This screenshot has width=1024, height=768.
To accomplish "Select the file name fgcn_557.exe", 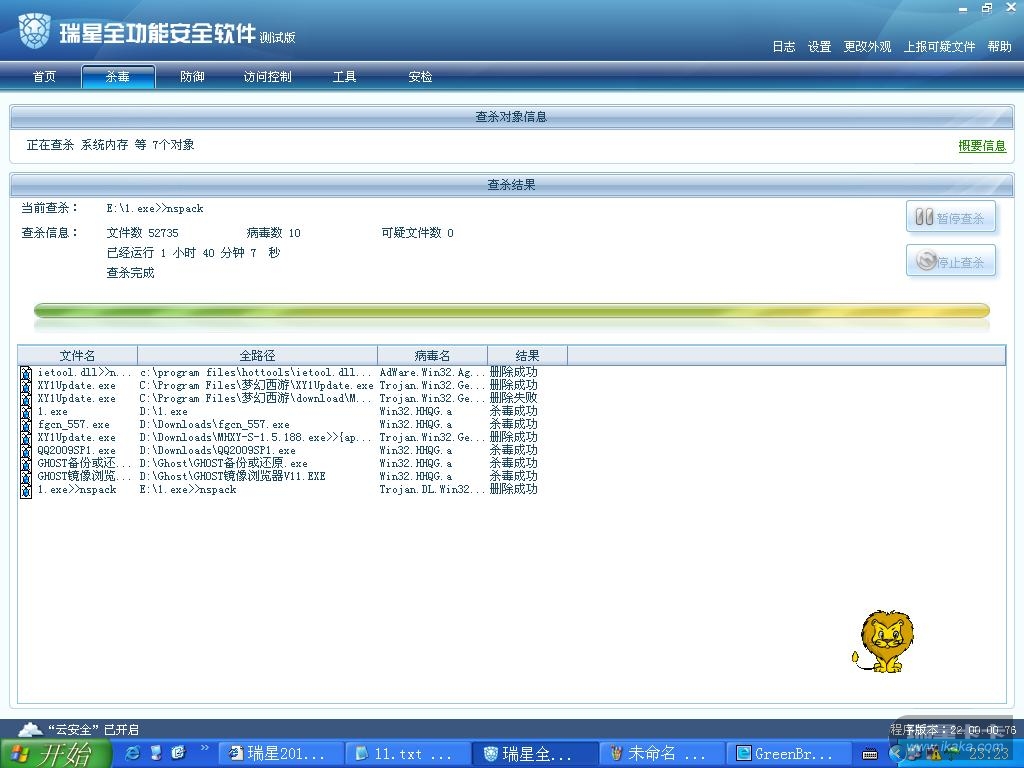I will pyautogui.click(x=73, y=424).
